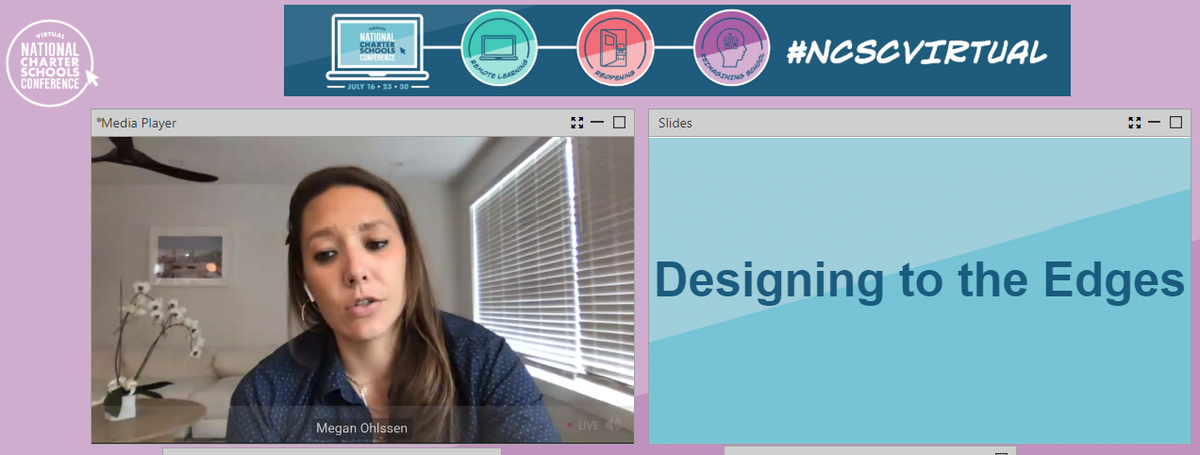Click the Designing to the Edges slide
This screenshot has width=1200, height=455.
(x=920, y=290)
